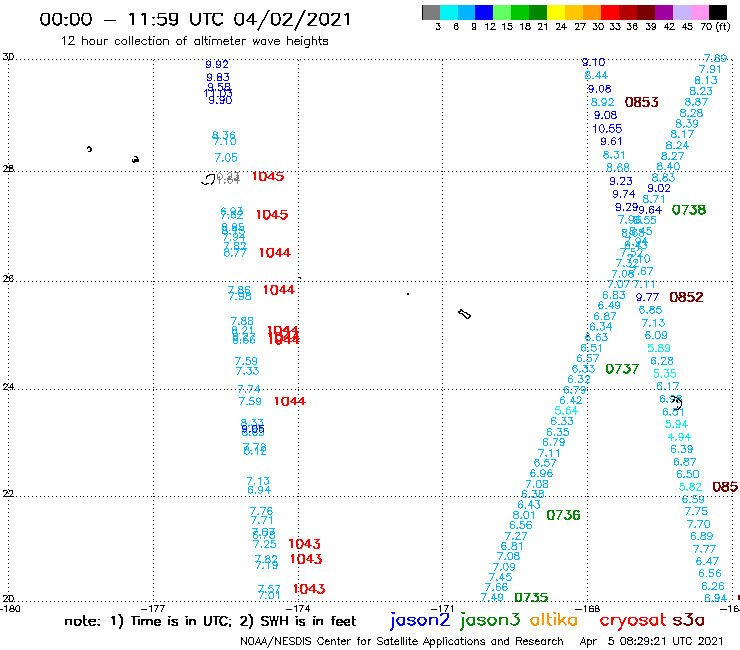Click the '0737' pass time label

point(622,369)
